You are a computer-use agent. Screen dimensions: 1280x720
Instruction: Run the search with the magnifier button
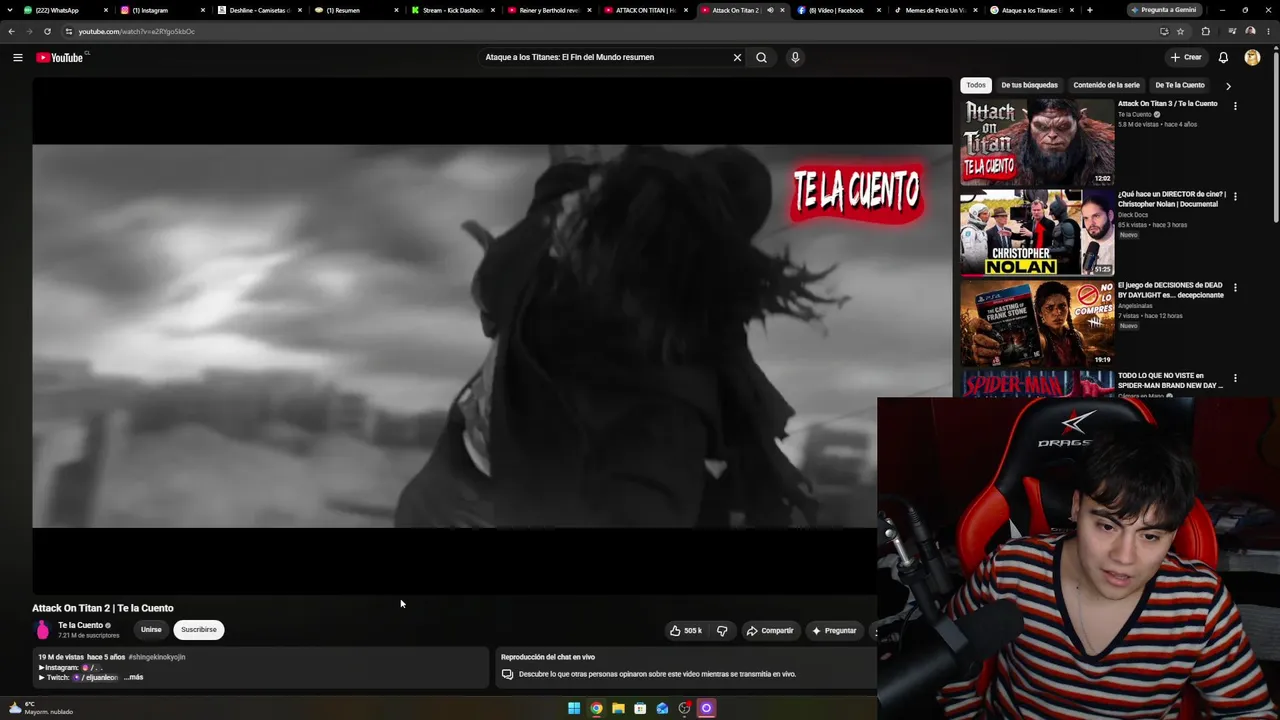[x=762, y=58]
